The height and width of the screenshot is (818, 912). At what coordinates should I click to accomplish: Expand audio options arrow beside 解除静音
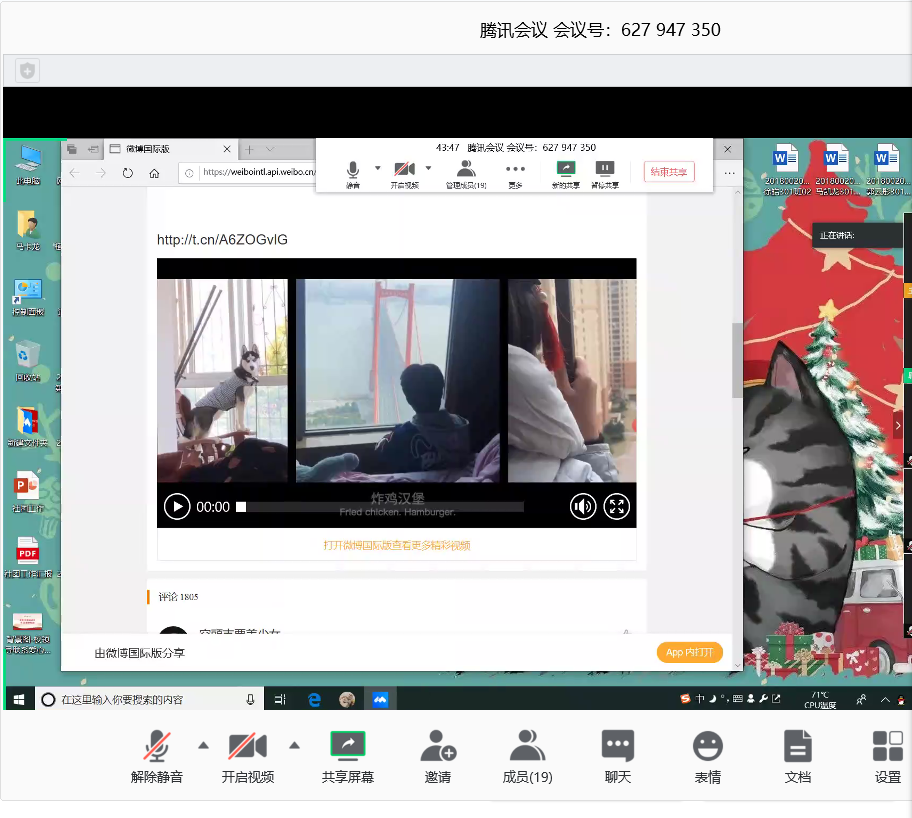(x=204, y=746)
